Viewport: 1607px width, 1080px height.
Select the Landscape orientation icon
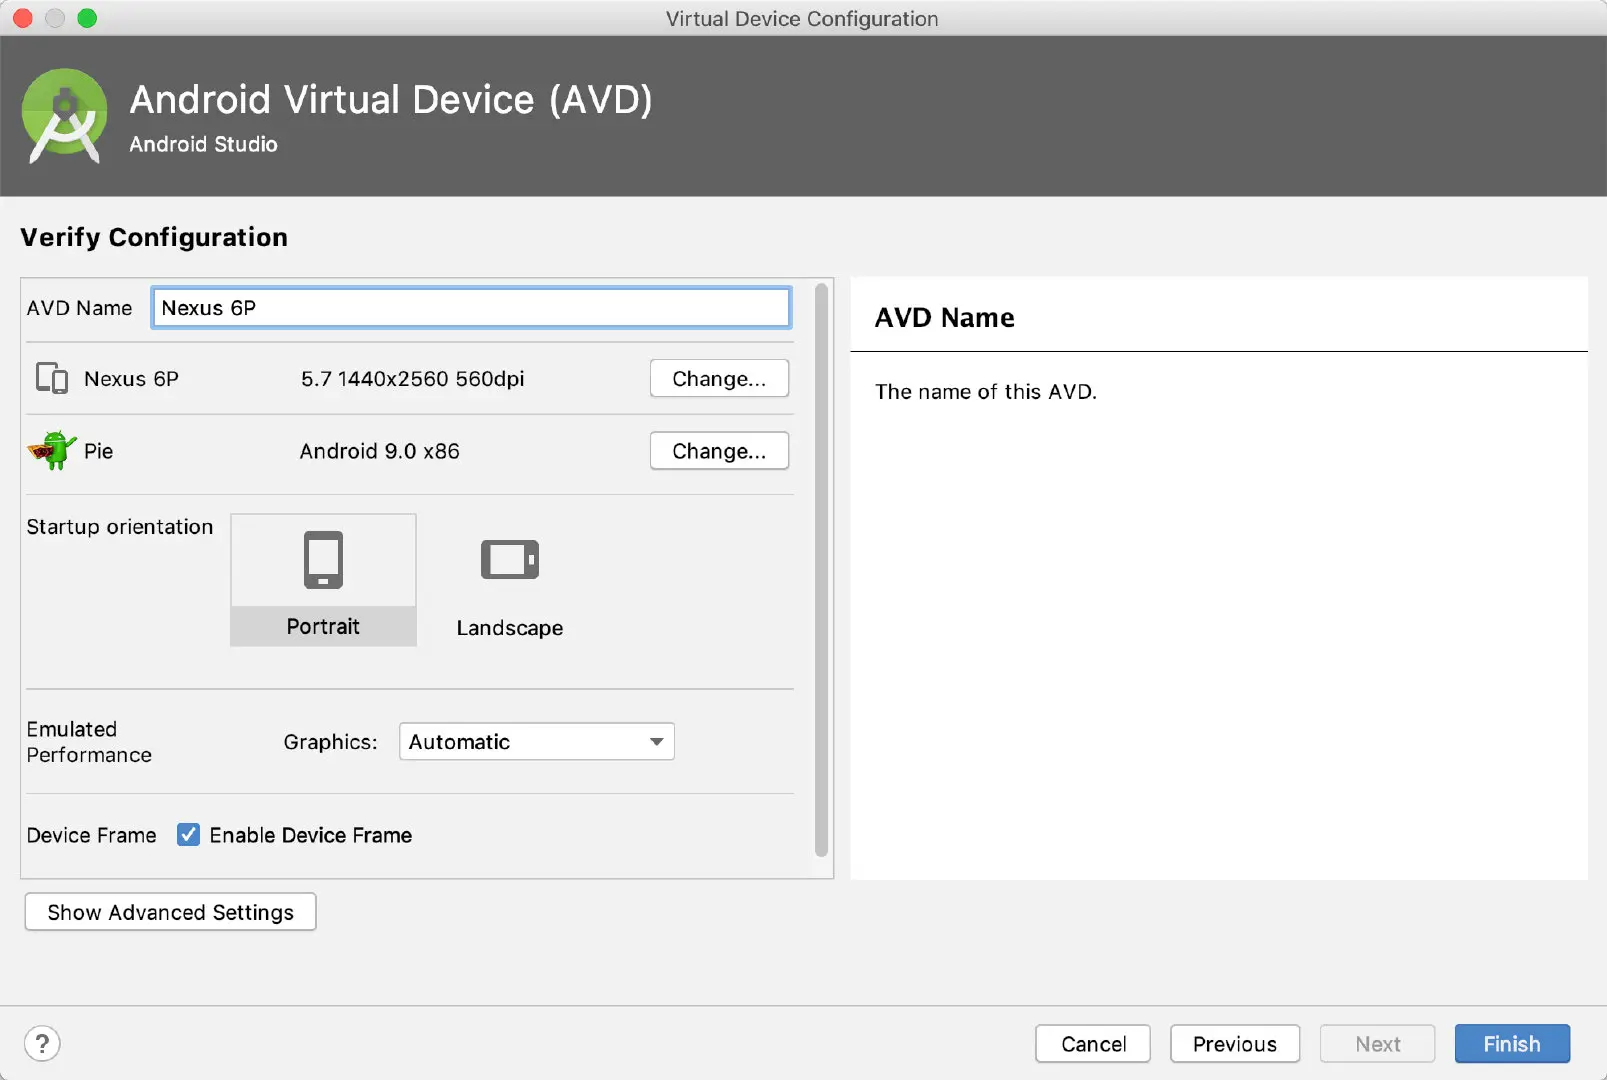[x=510, y=559]
